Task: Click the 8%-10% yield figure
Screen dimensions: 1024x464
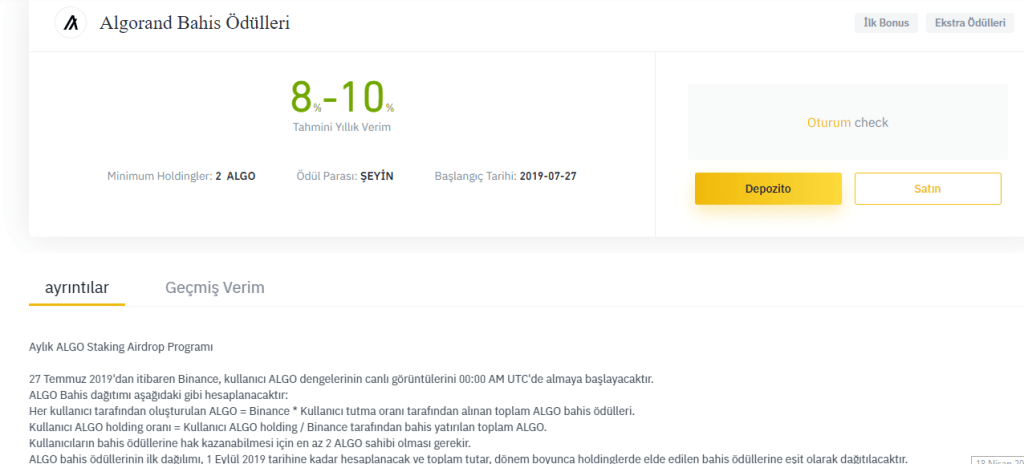Action: pyautogui.click(x=342, y=97)
